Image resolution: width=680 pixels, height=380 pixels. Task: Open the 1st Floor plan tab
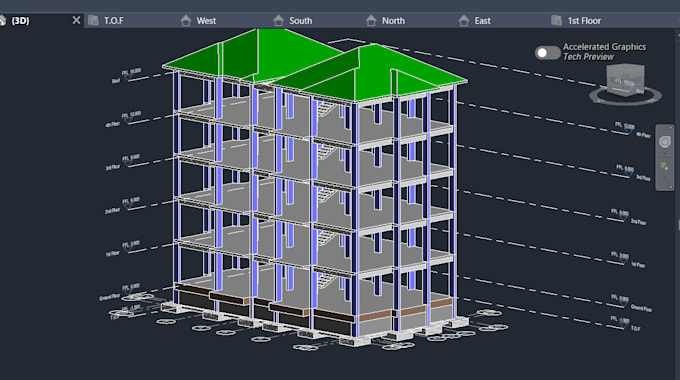[584, 20]
